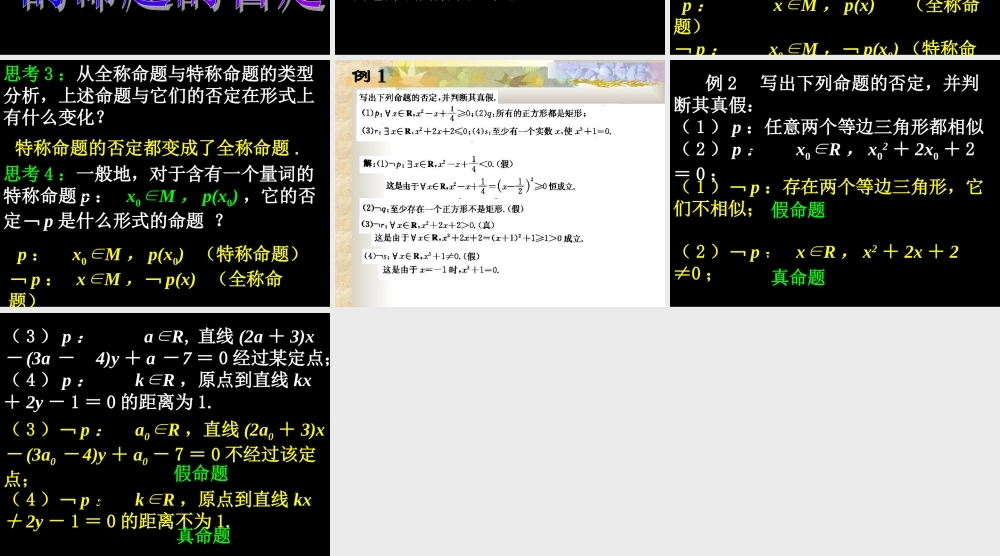
Task: Click the 真命题 label under (4) ¬p
Action: [x=203, y=536]
